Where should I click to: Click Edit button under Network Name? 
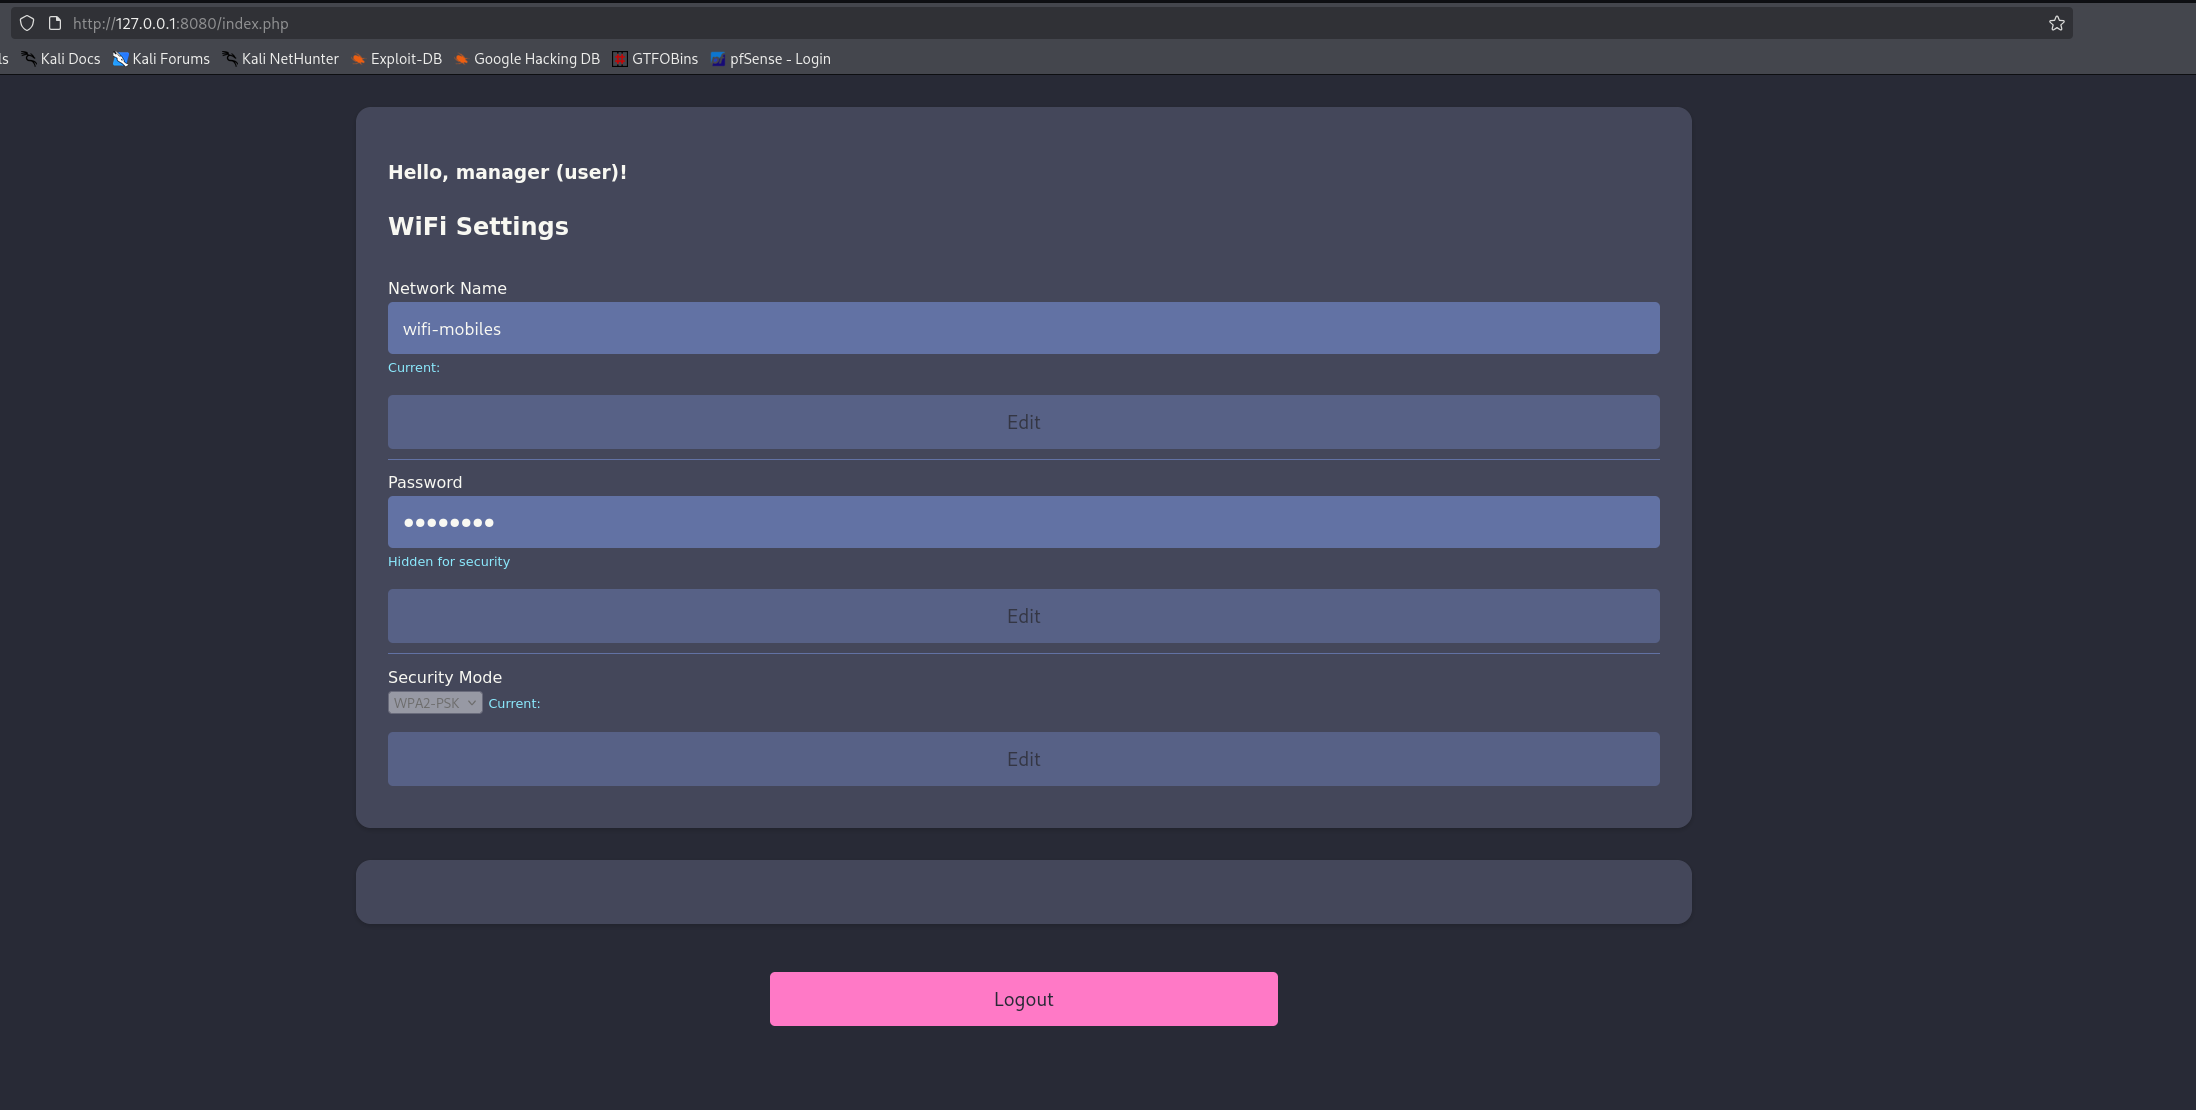[x=1023, y=422]
